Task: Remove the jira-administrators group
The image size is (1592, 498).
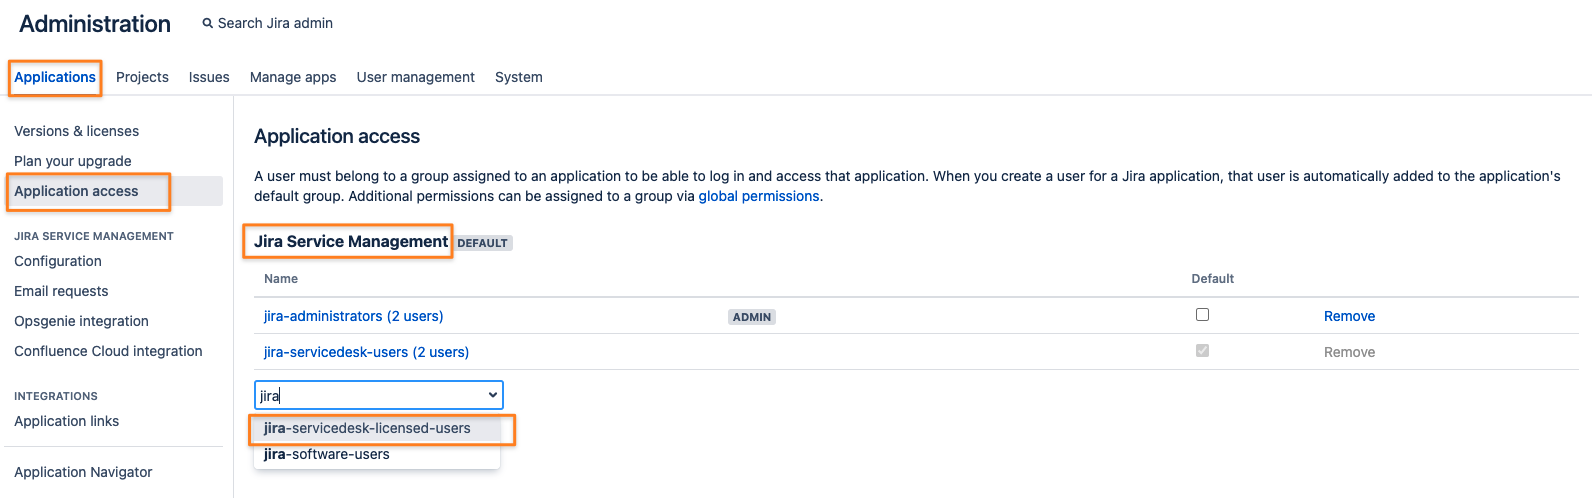Action: (1349, 316)
